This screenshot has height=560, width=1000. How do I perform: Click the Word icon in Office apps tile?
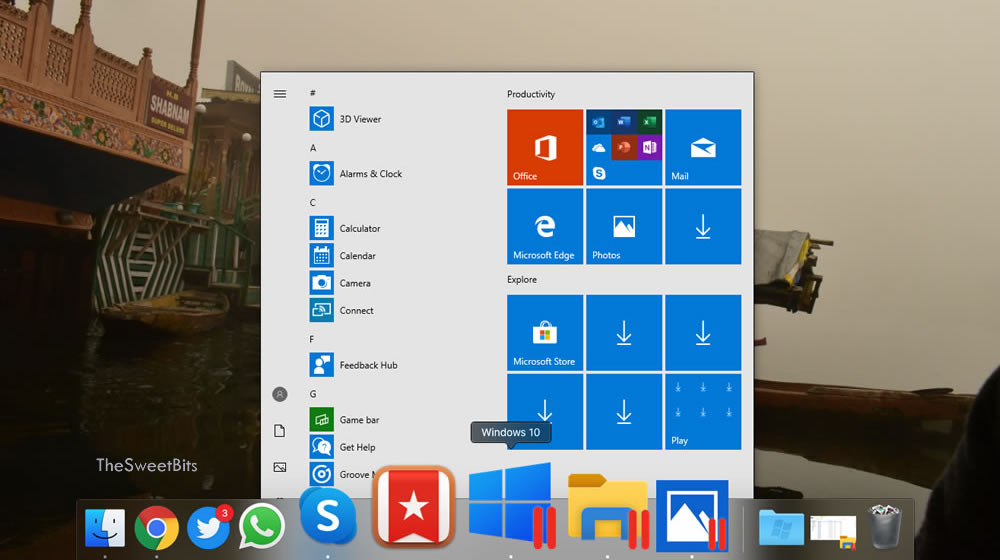click(x=624, y=122)
